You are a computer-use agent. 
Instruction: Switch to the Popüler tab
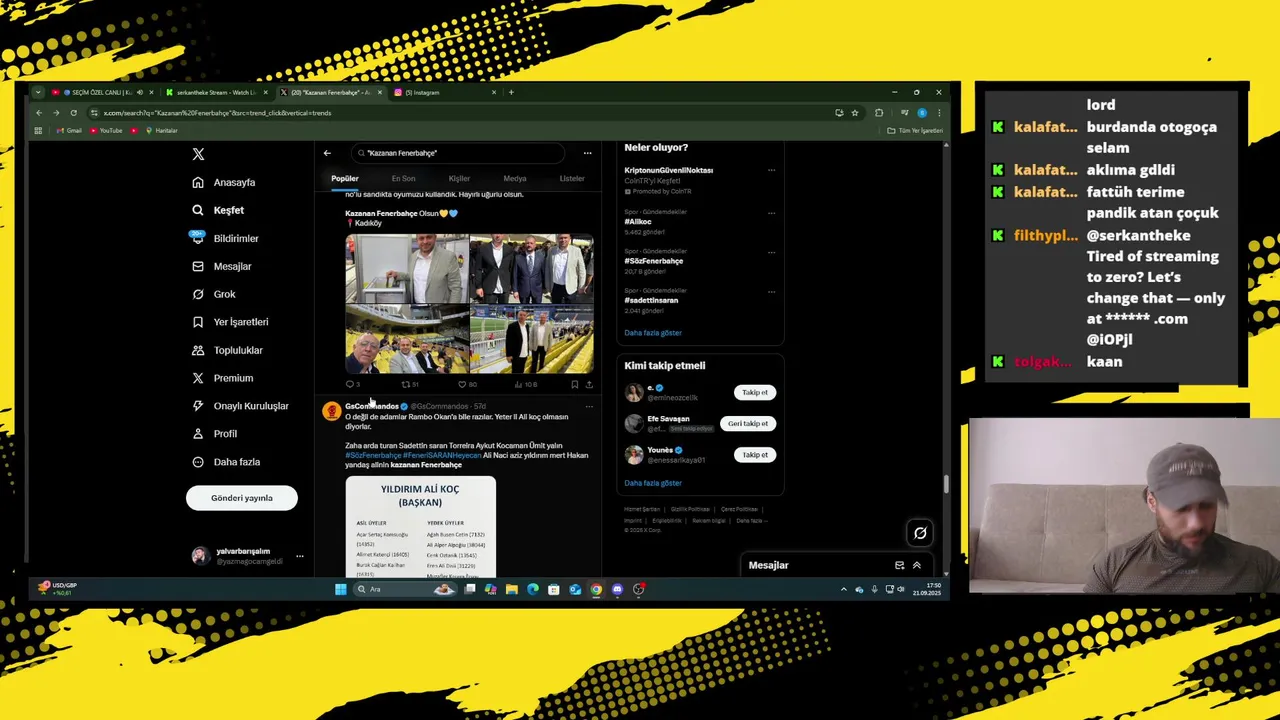coord(345,178)
